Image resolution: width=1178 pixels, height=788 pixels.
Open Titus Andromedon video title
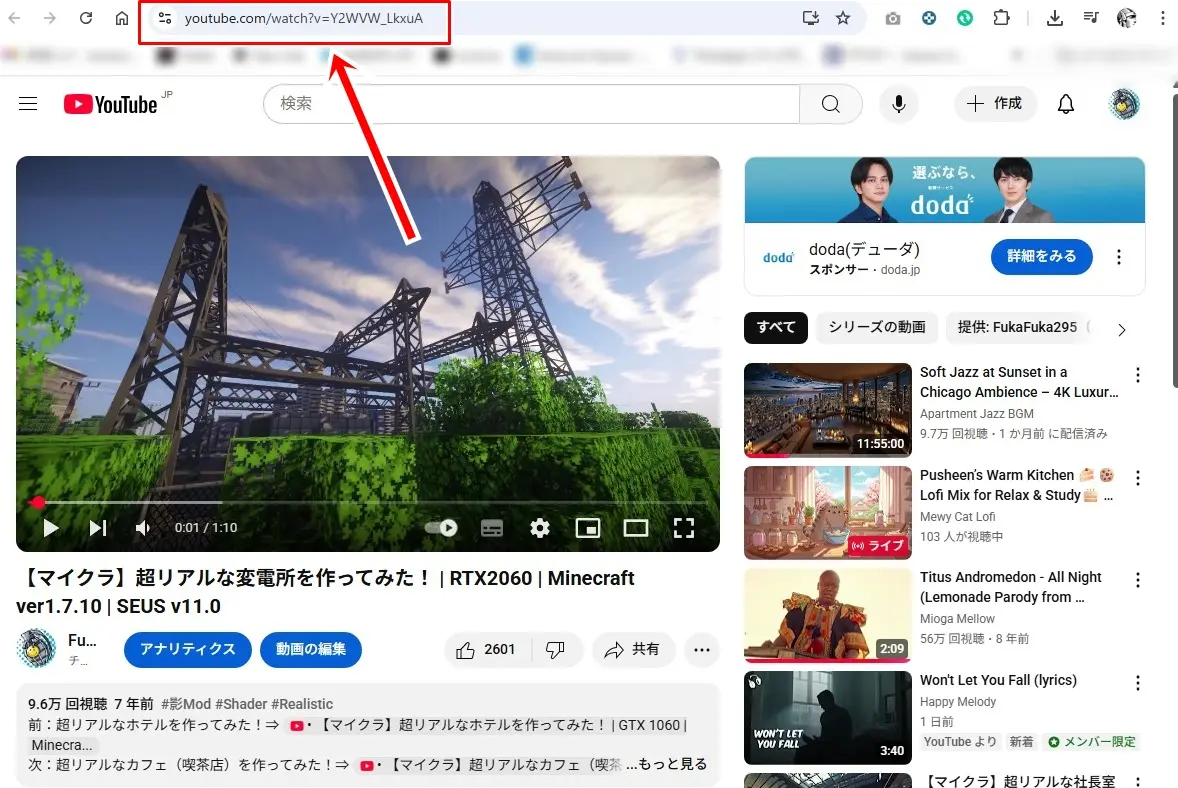tap(1010, 587)
